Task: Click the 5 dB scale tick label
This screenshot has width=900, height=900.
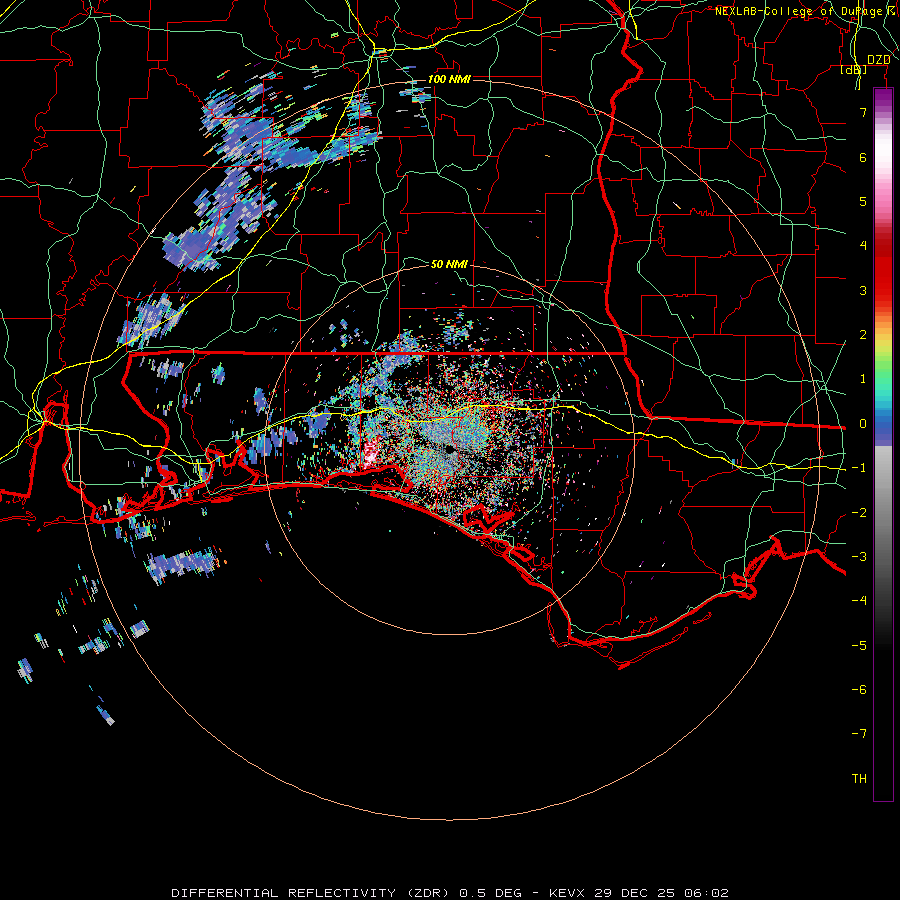Action: click(x=863, y=201)
